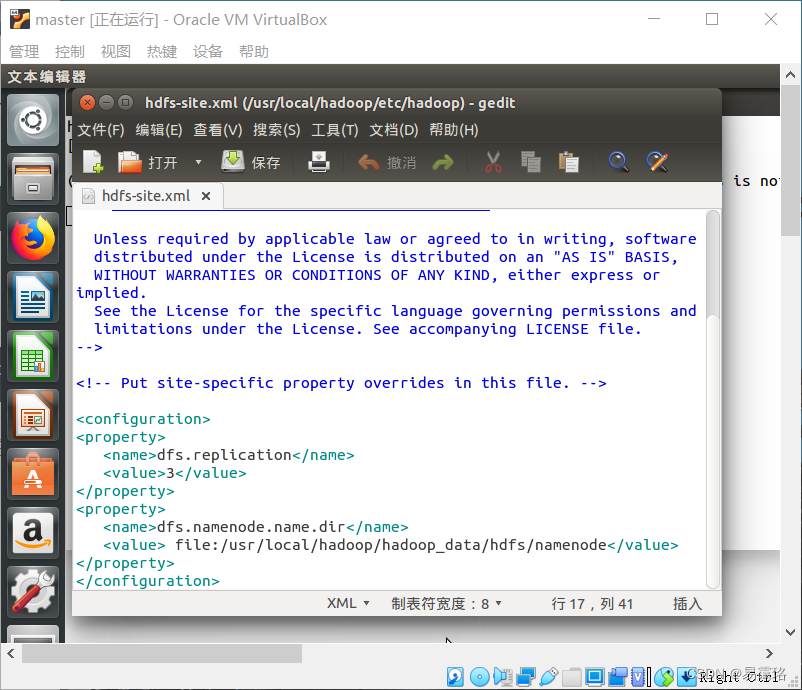
Task: Click the Open file folder icon
Action: [130, 162]
